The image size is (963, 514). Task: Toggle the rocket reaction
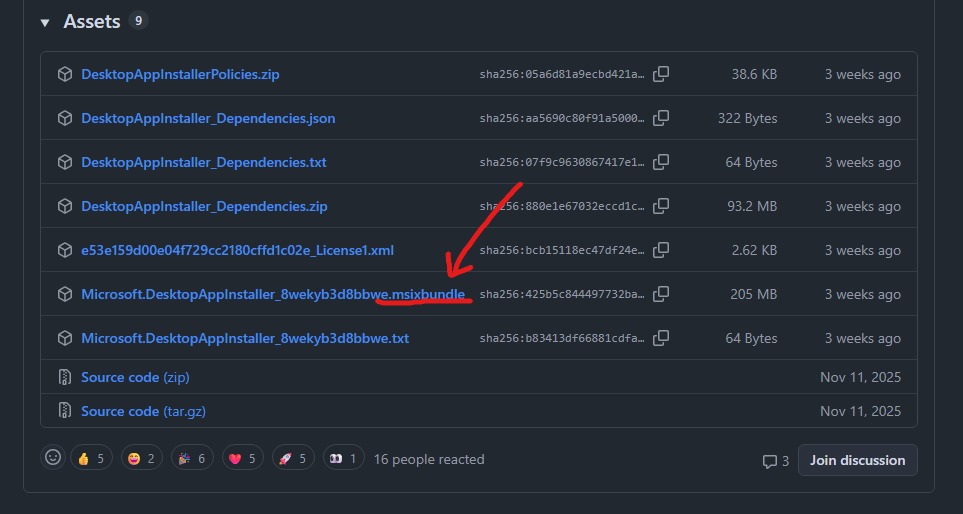293,458
